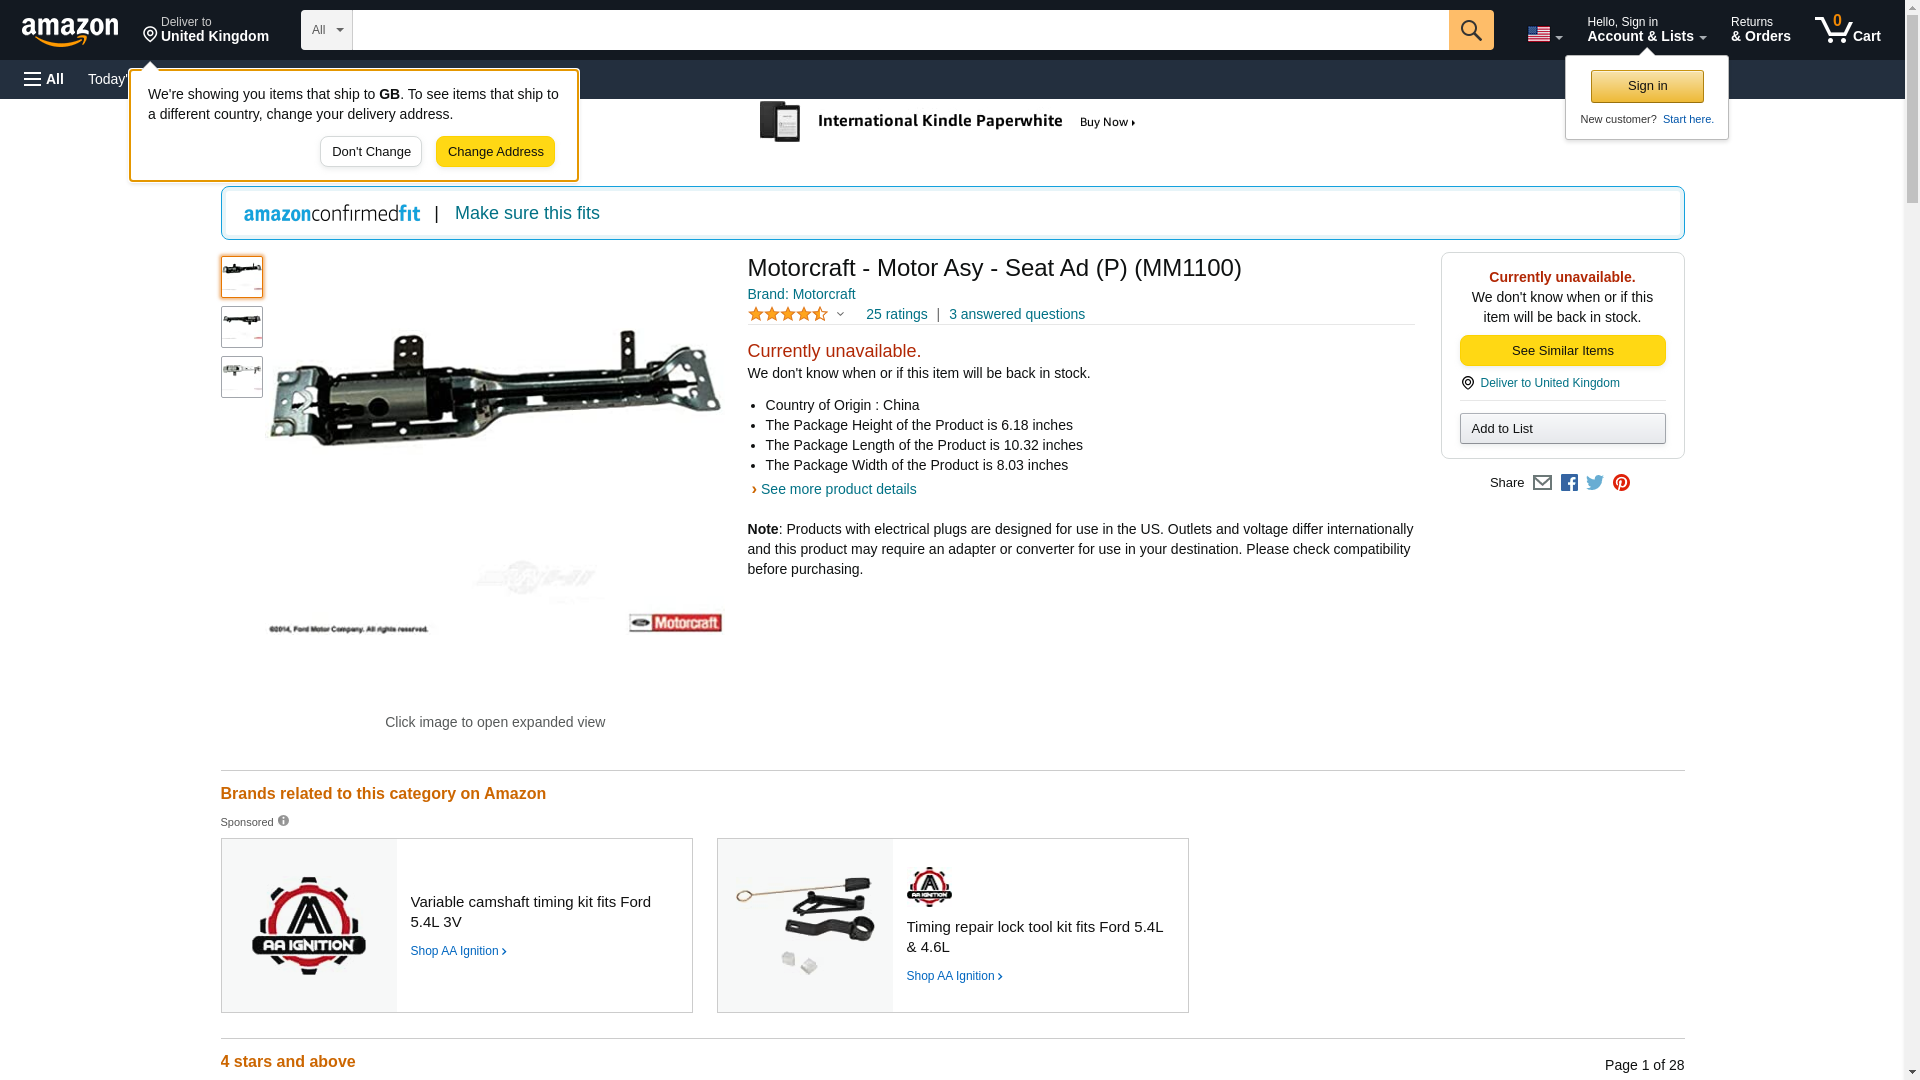Screen dimensions: 1920x1080
Task: Click the Amazon logo
Action: (x=70, y=30)
